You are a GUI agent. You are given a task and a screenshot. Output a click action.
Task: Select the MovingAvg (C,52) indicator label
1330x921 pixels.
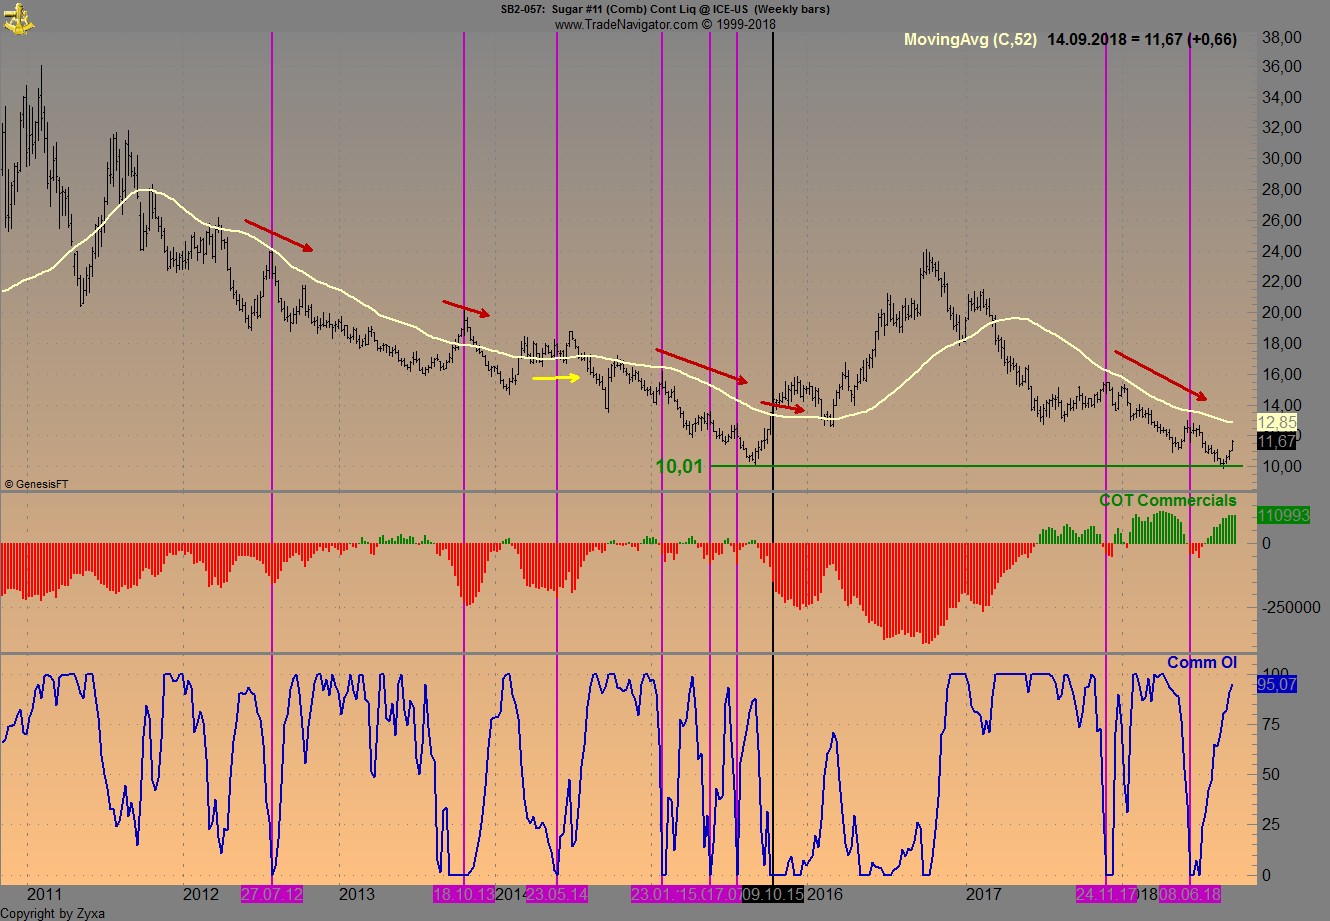[969, 40]
